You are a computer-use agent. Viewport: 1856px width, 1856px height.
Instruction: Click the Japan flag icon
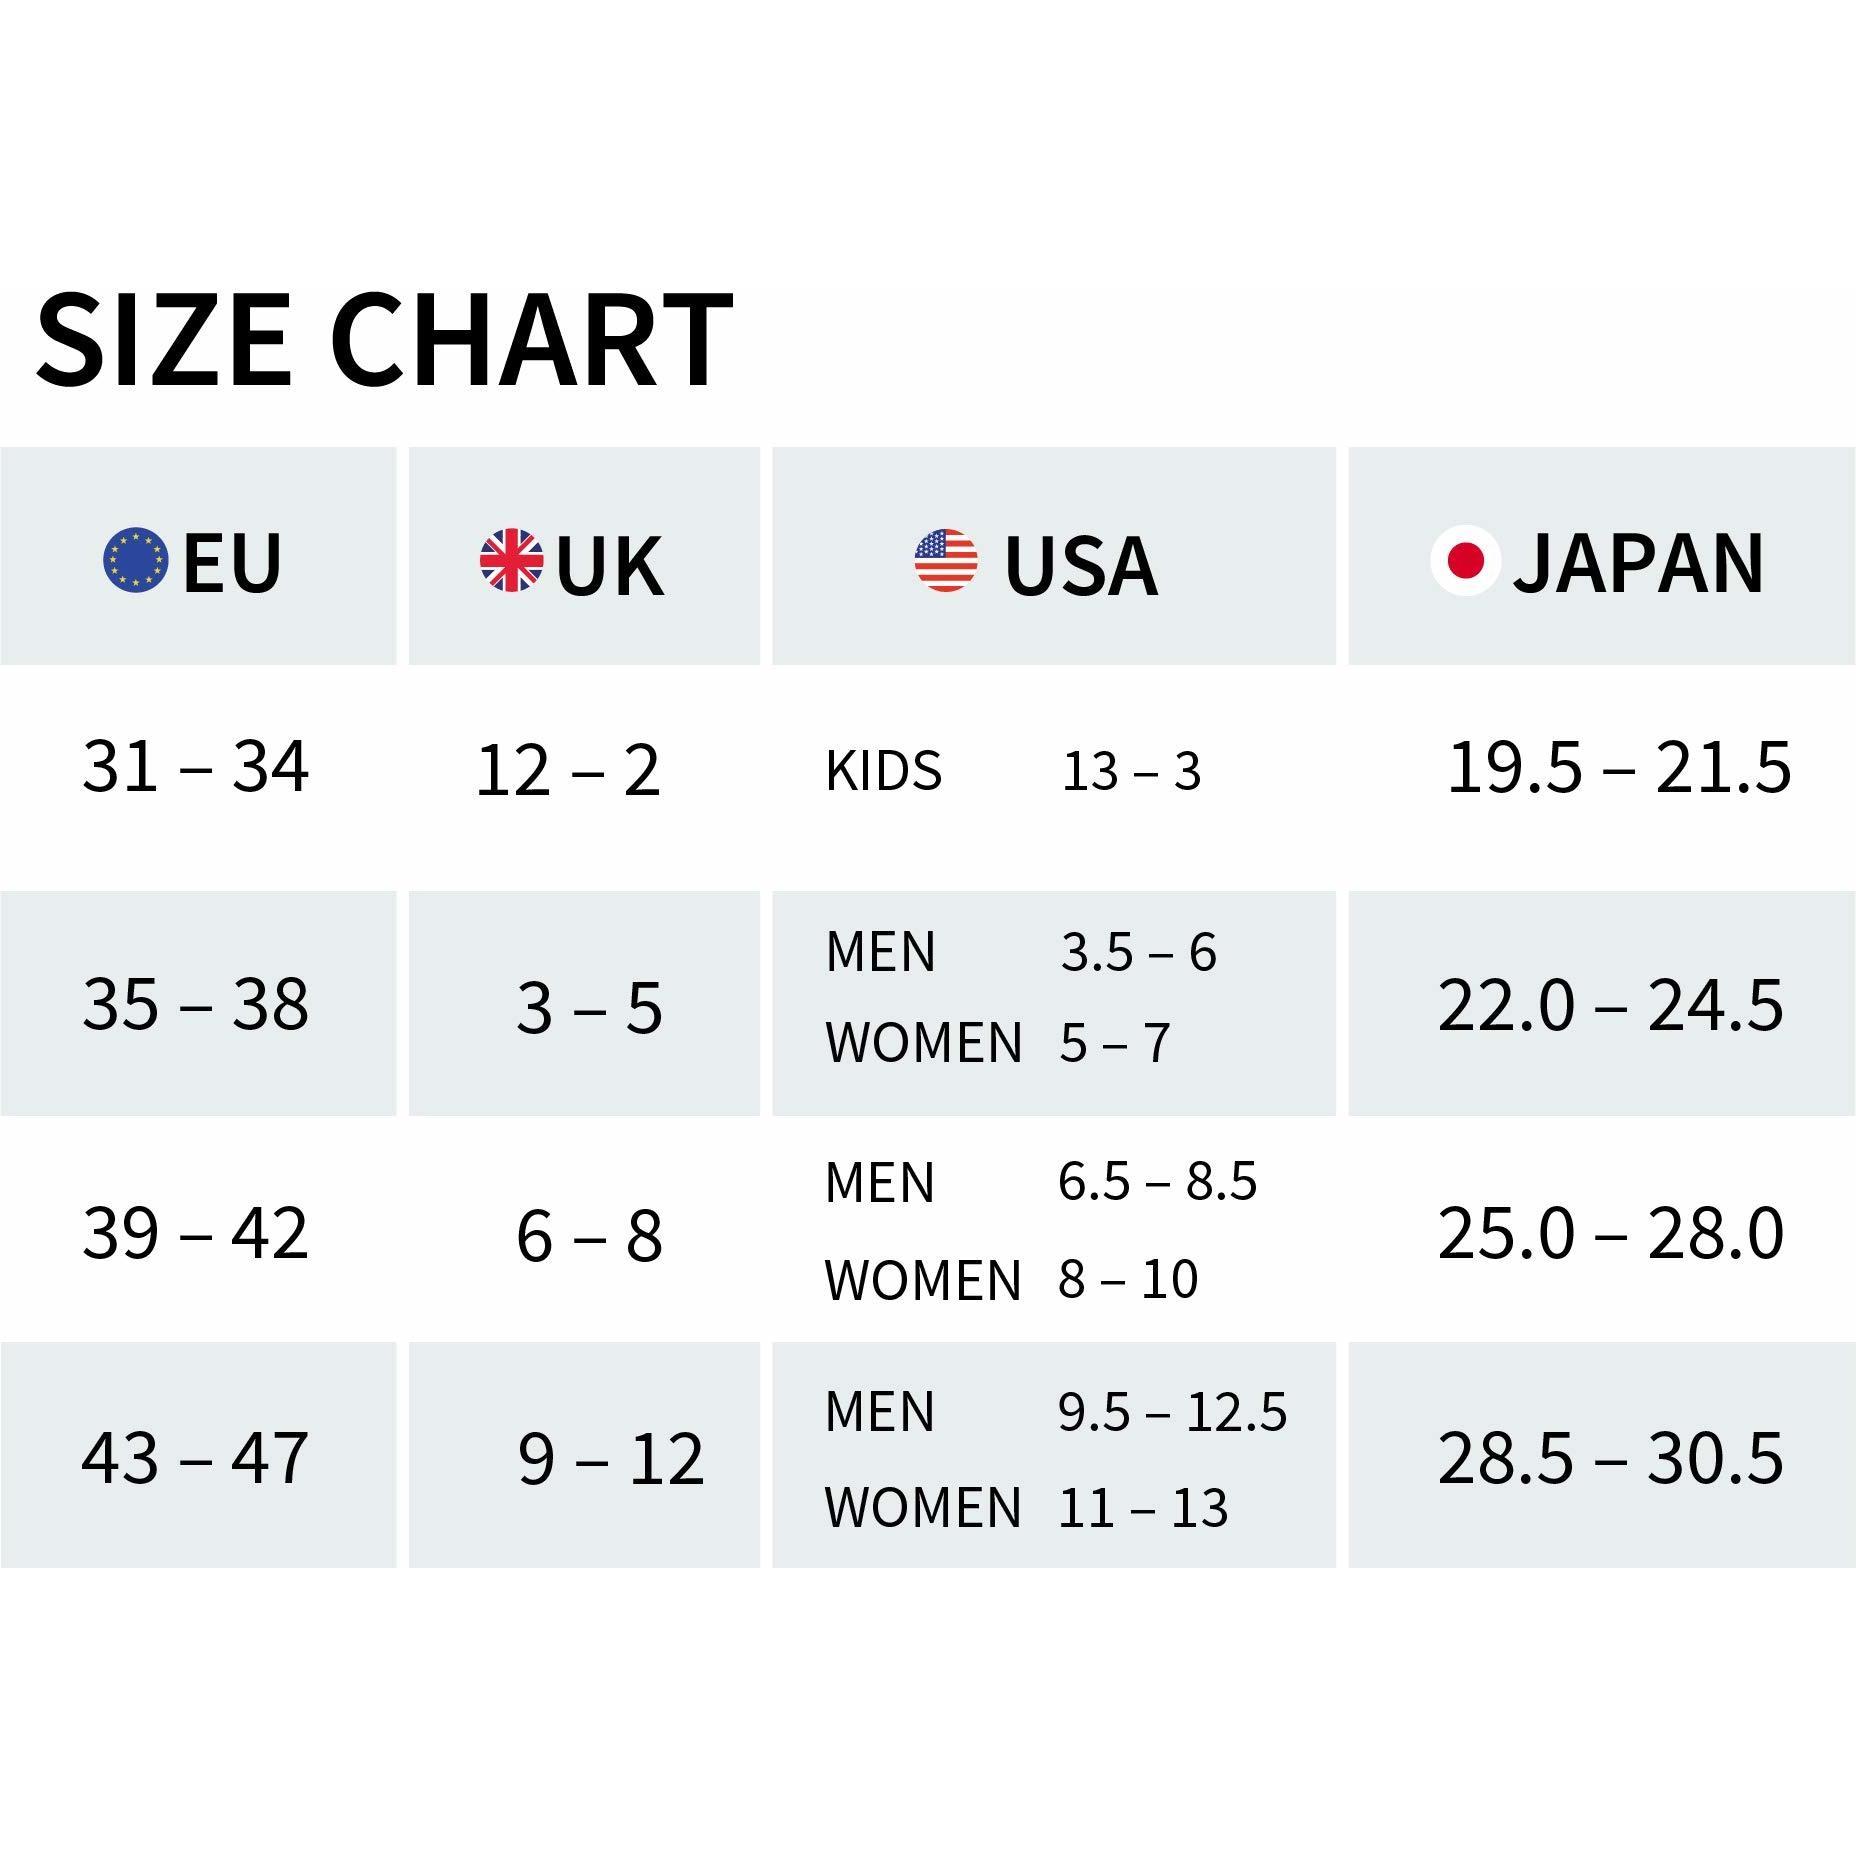point(1465,560)
